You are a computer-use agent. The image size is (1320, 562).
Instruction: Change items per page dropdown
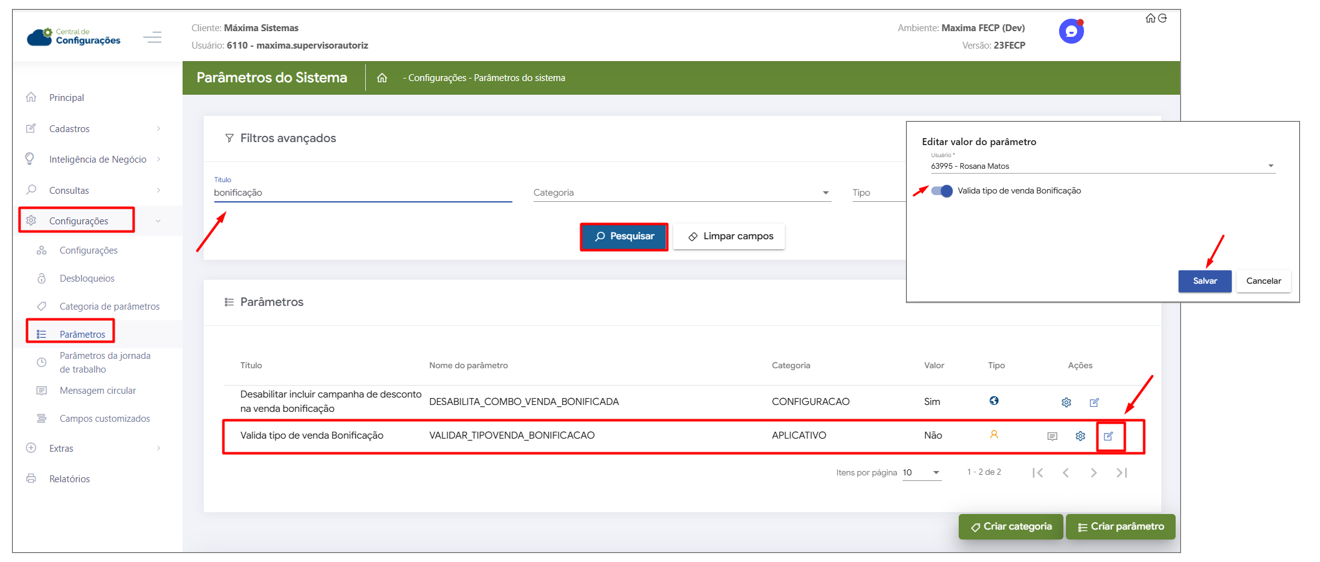pos(921,473)
